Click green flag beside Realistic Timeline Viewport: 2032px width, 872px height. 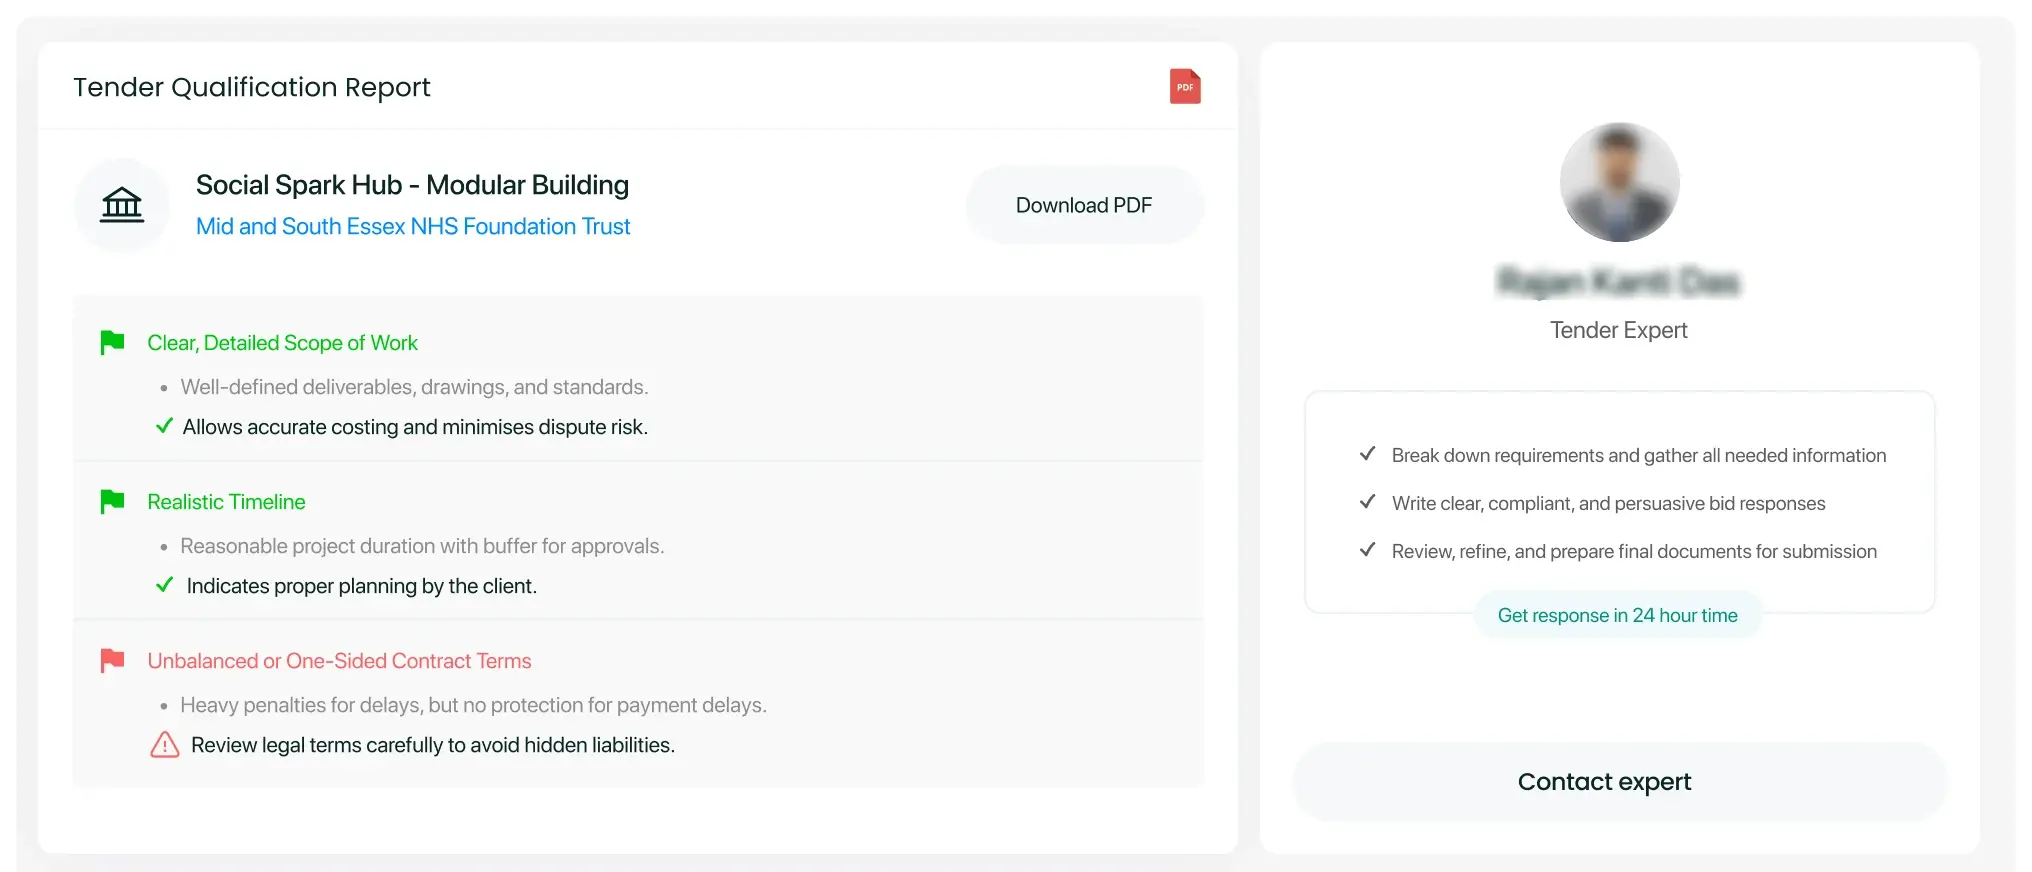point(112,502)
